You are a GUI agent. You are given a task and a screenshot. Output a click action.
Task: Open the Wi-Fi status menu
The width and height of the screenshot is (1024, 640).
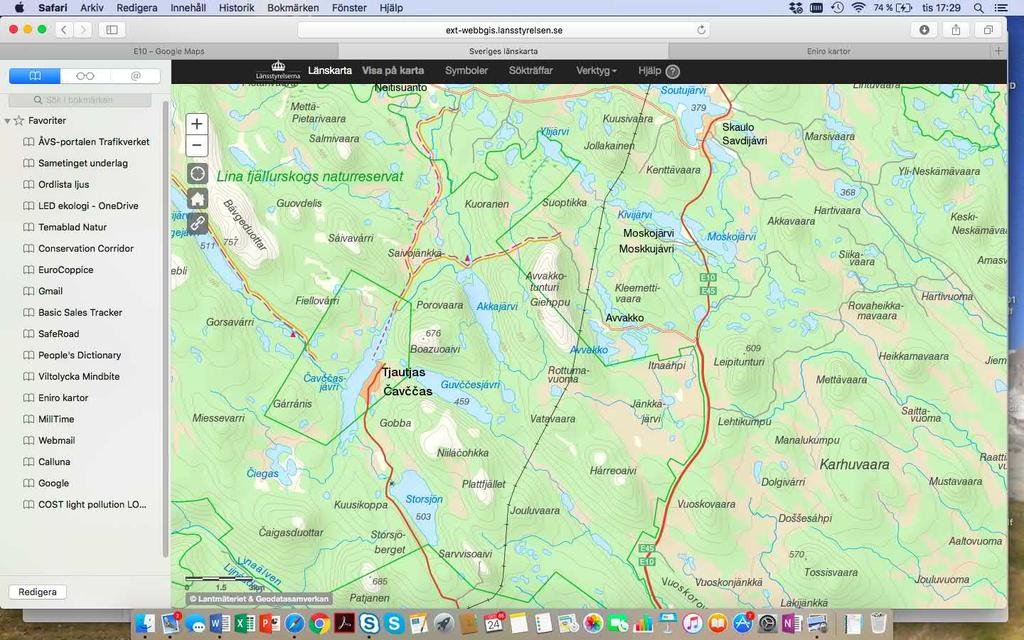pos(859,8)
